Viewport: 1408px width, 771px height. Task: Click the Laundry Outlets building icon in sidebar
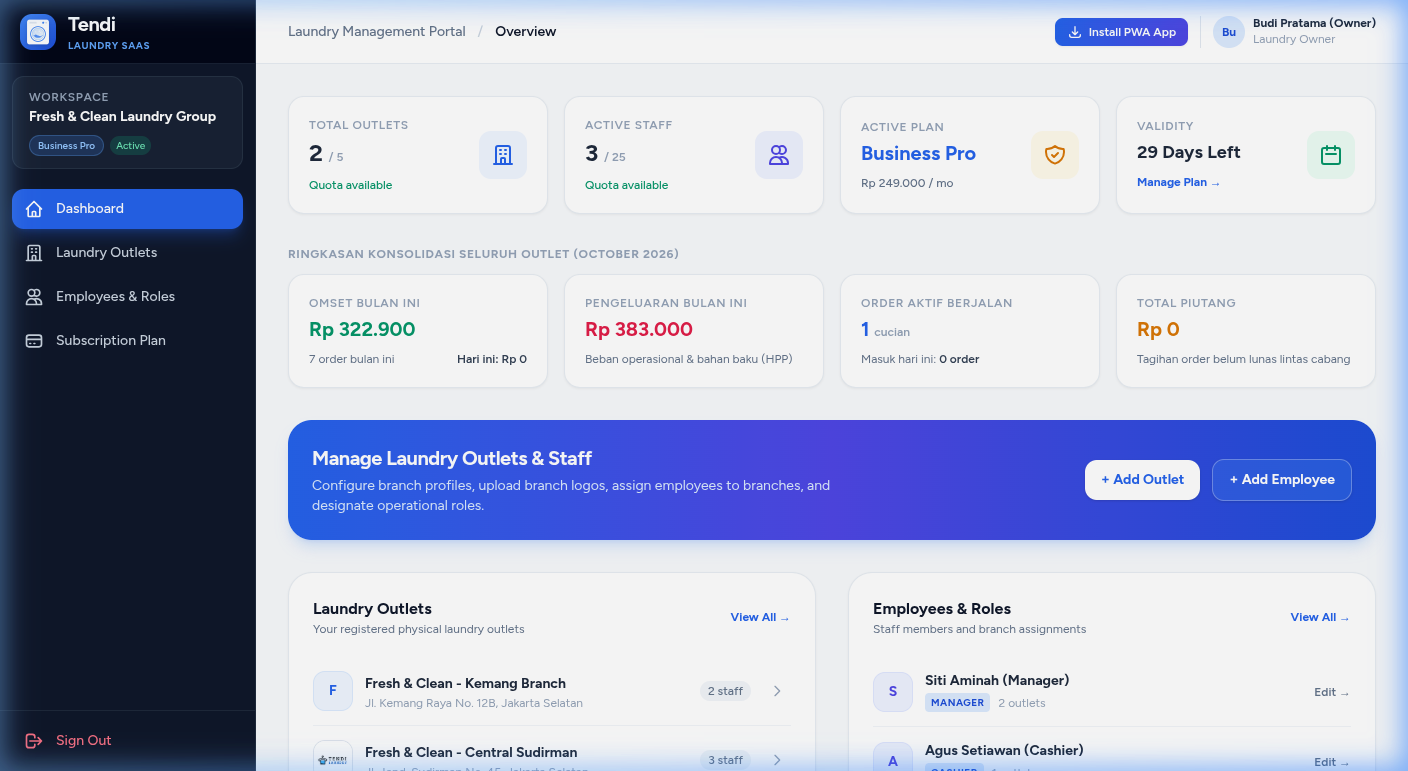[x=34, y=253]
